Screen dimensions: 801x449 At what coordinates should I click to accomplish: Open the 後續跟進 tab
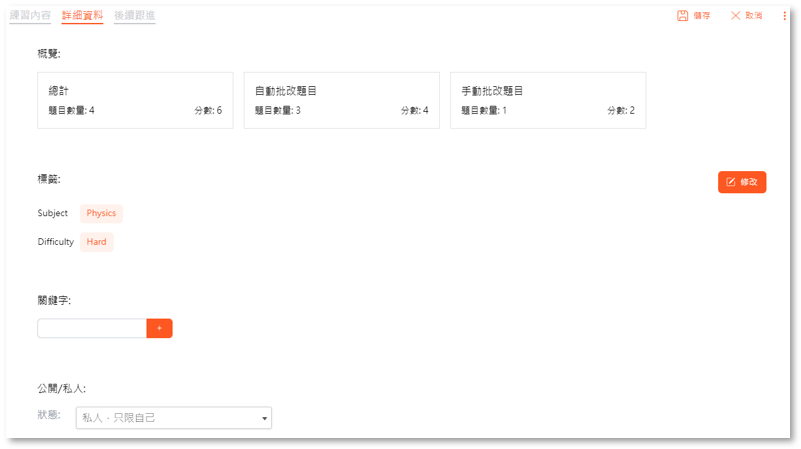point(134,16)
